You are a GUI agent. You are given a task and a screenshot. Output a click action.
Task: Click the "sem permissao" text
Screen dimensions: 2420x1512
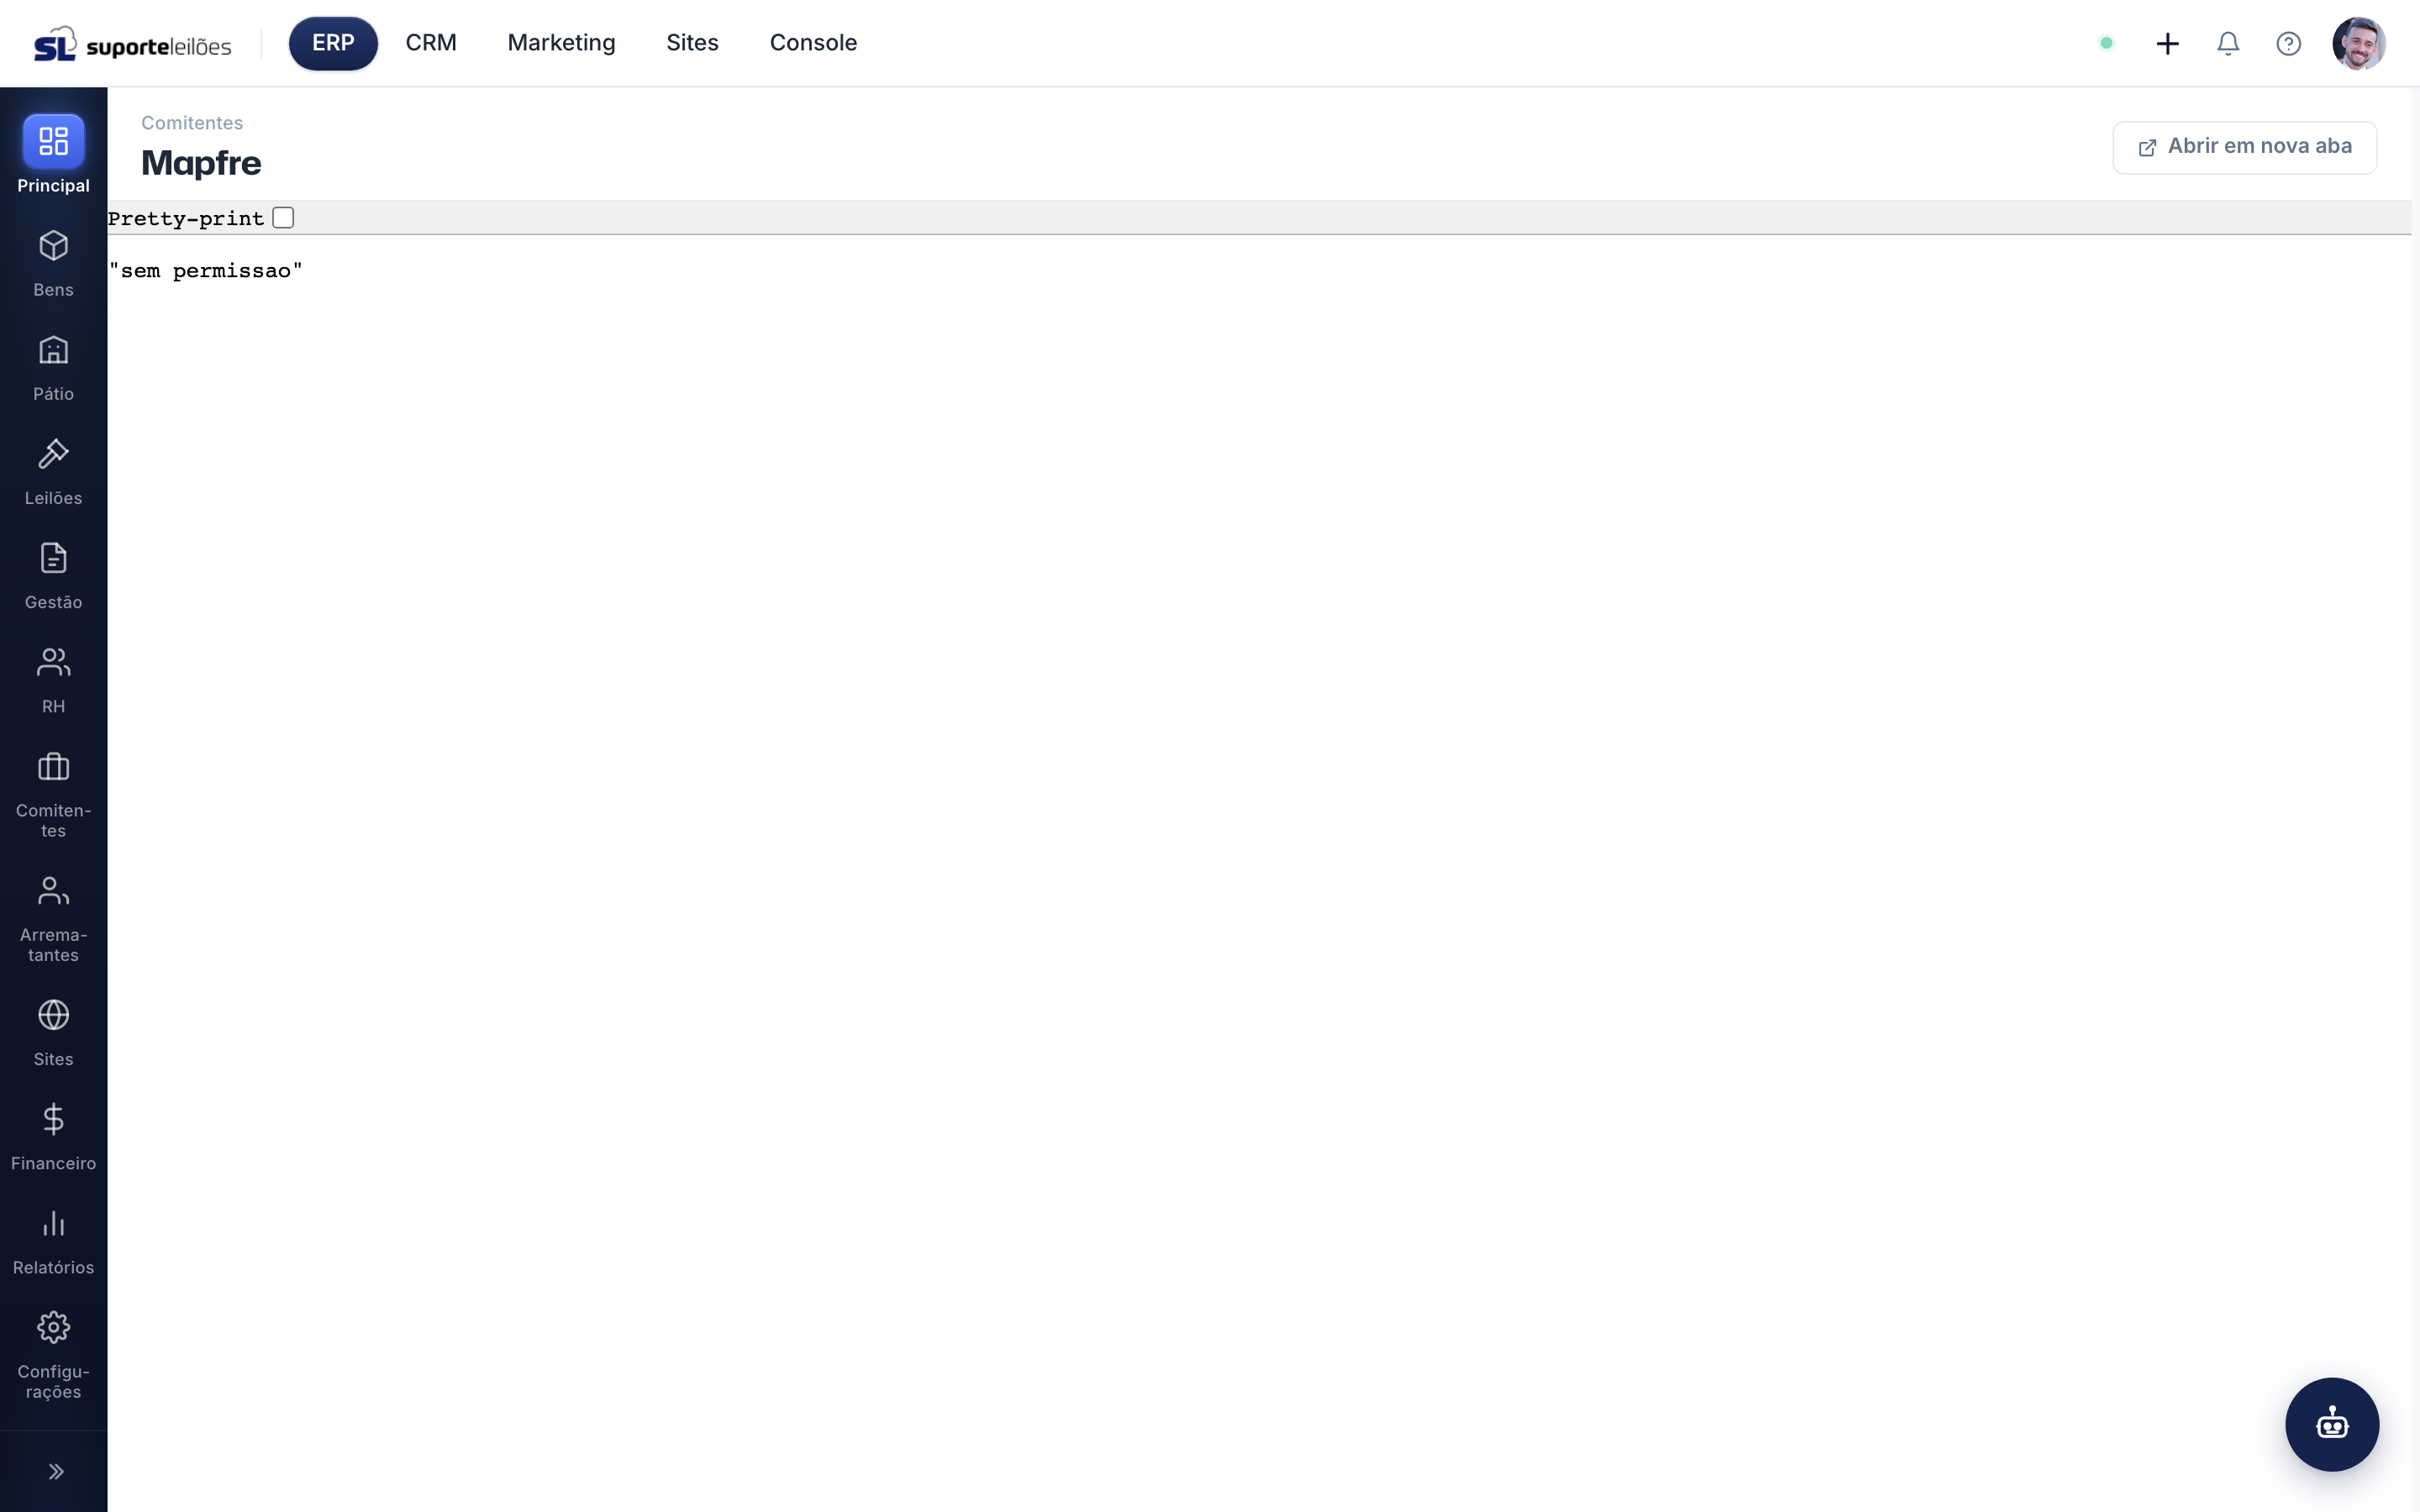[206, 271]
